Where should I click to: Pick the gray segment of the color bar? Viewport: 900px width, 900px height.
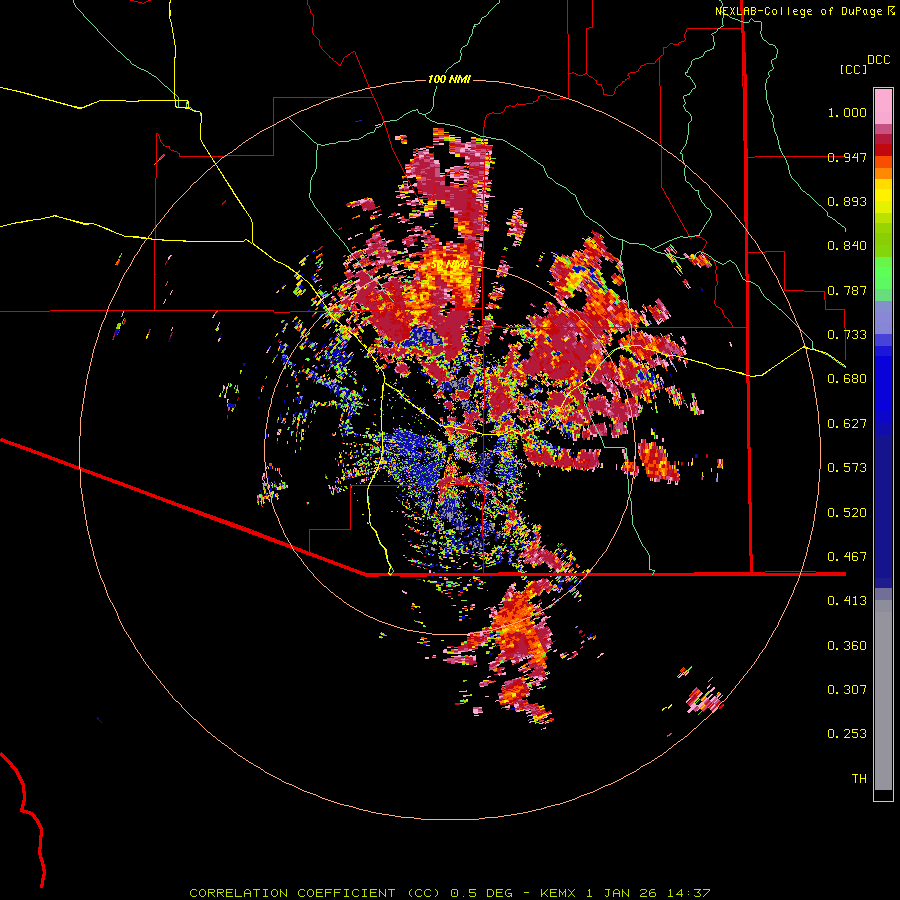point(883,695)
